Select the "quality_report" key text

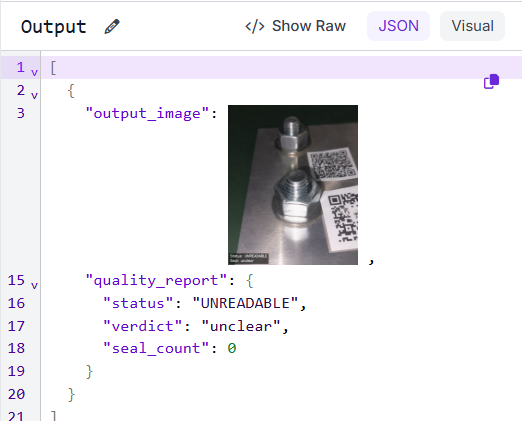click(156, 280)
